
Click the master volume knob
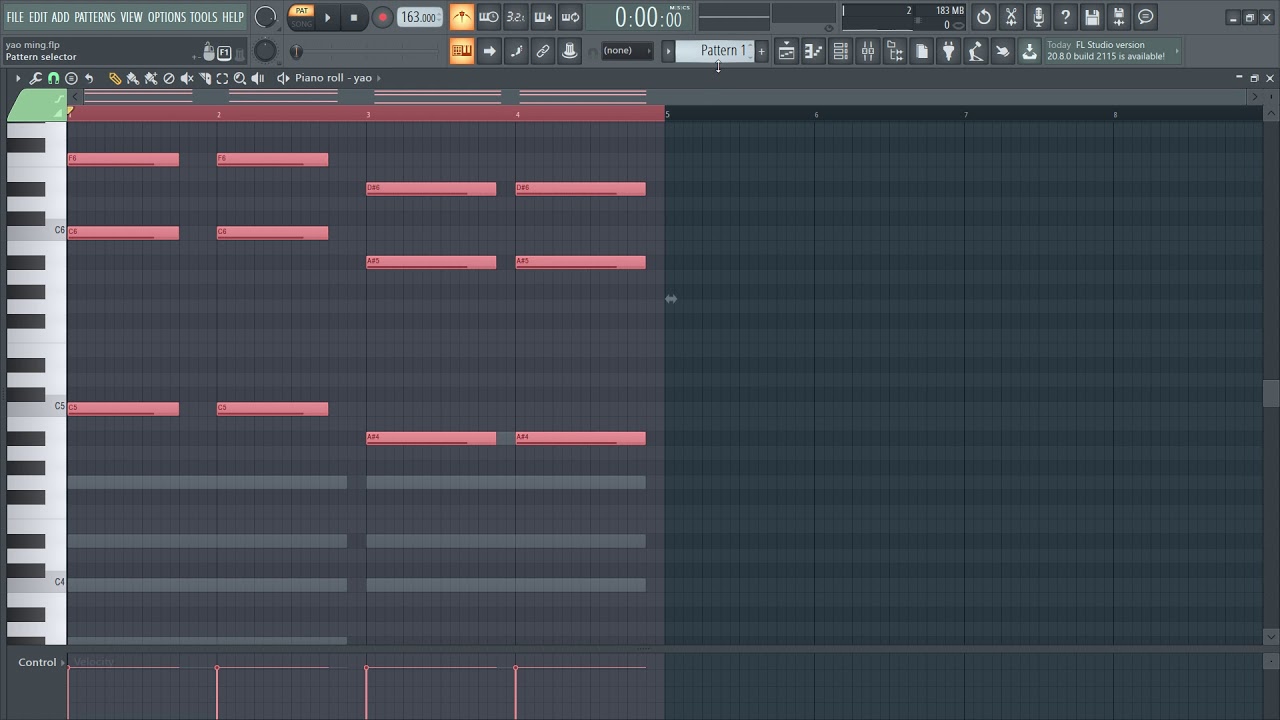[265, 17]
